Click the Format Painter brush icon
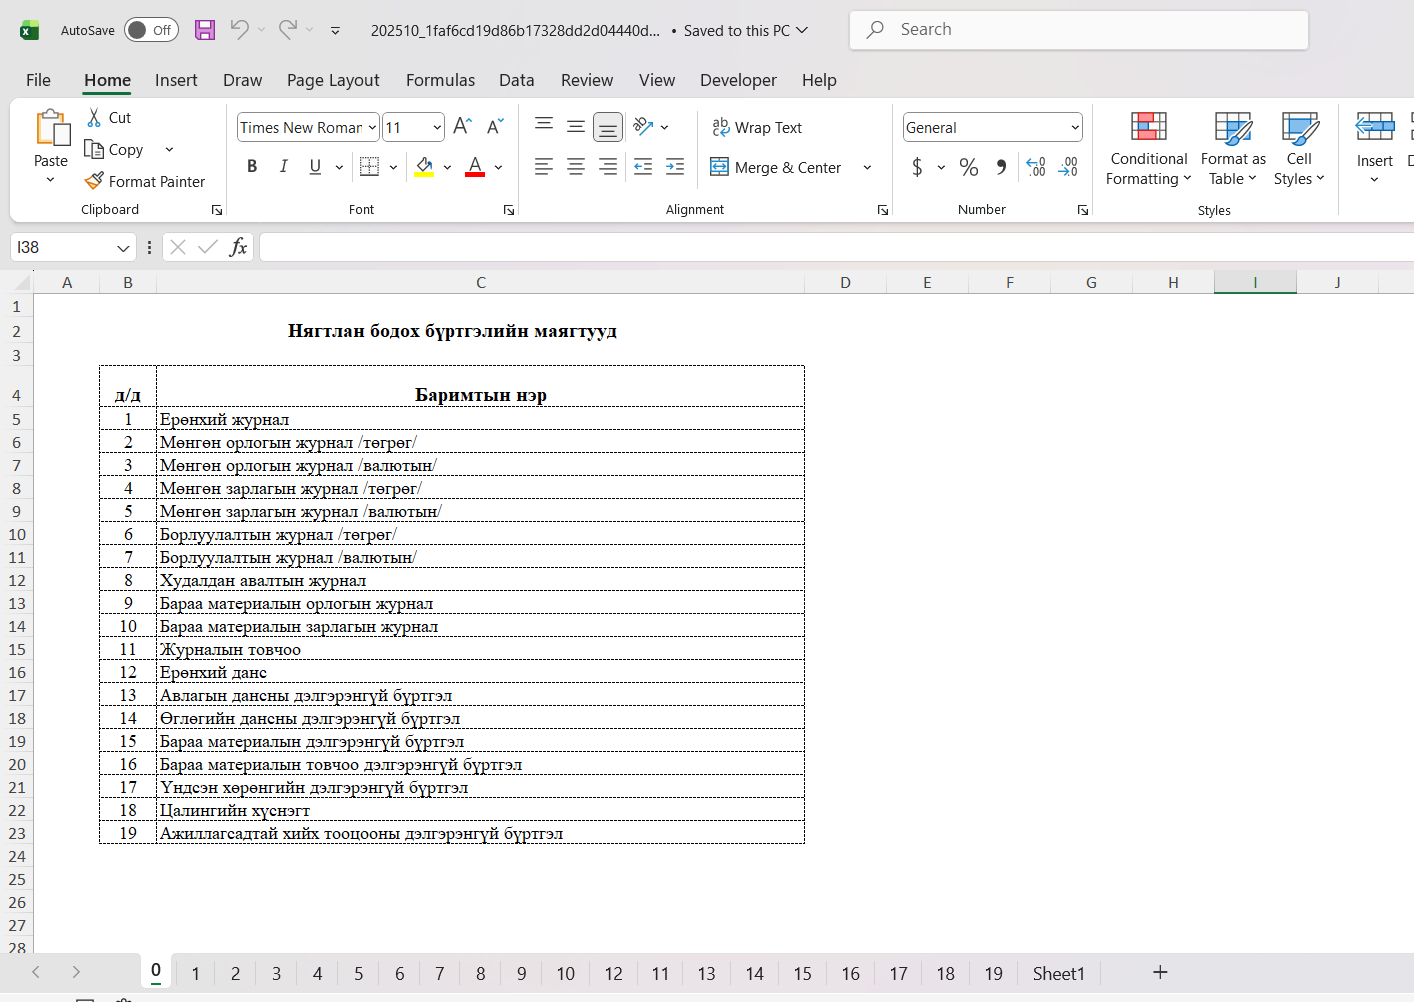This screenshot has width=1414, height=1002. 95,181
